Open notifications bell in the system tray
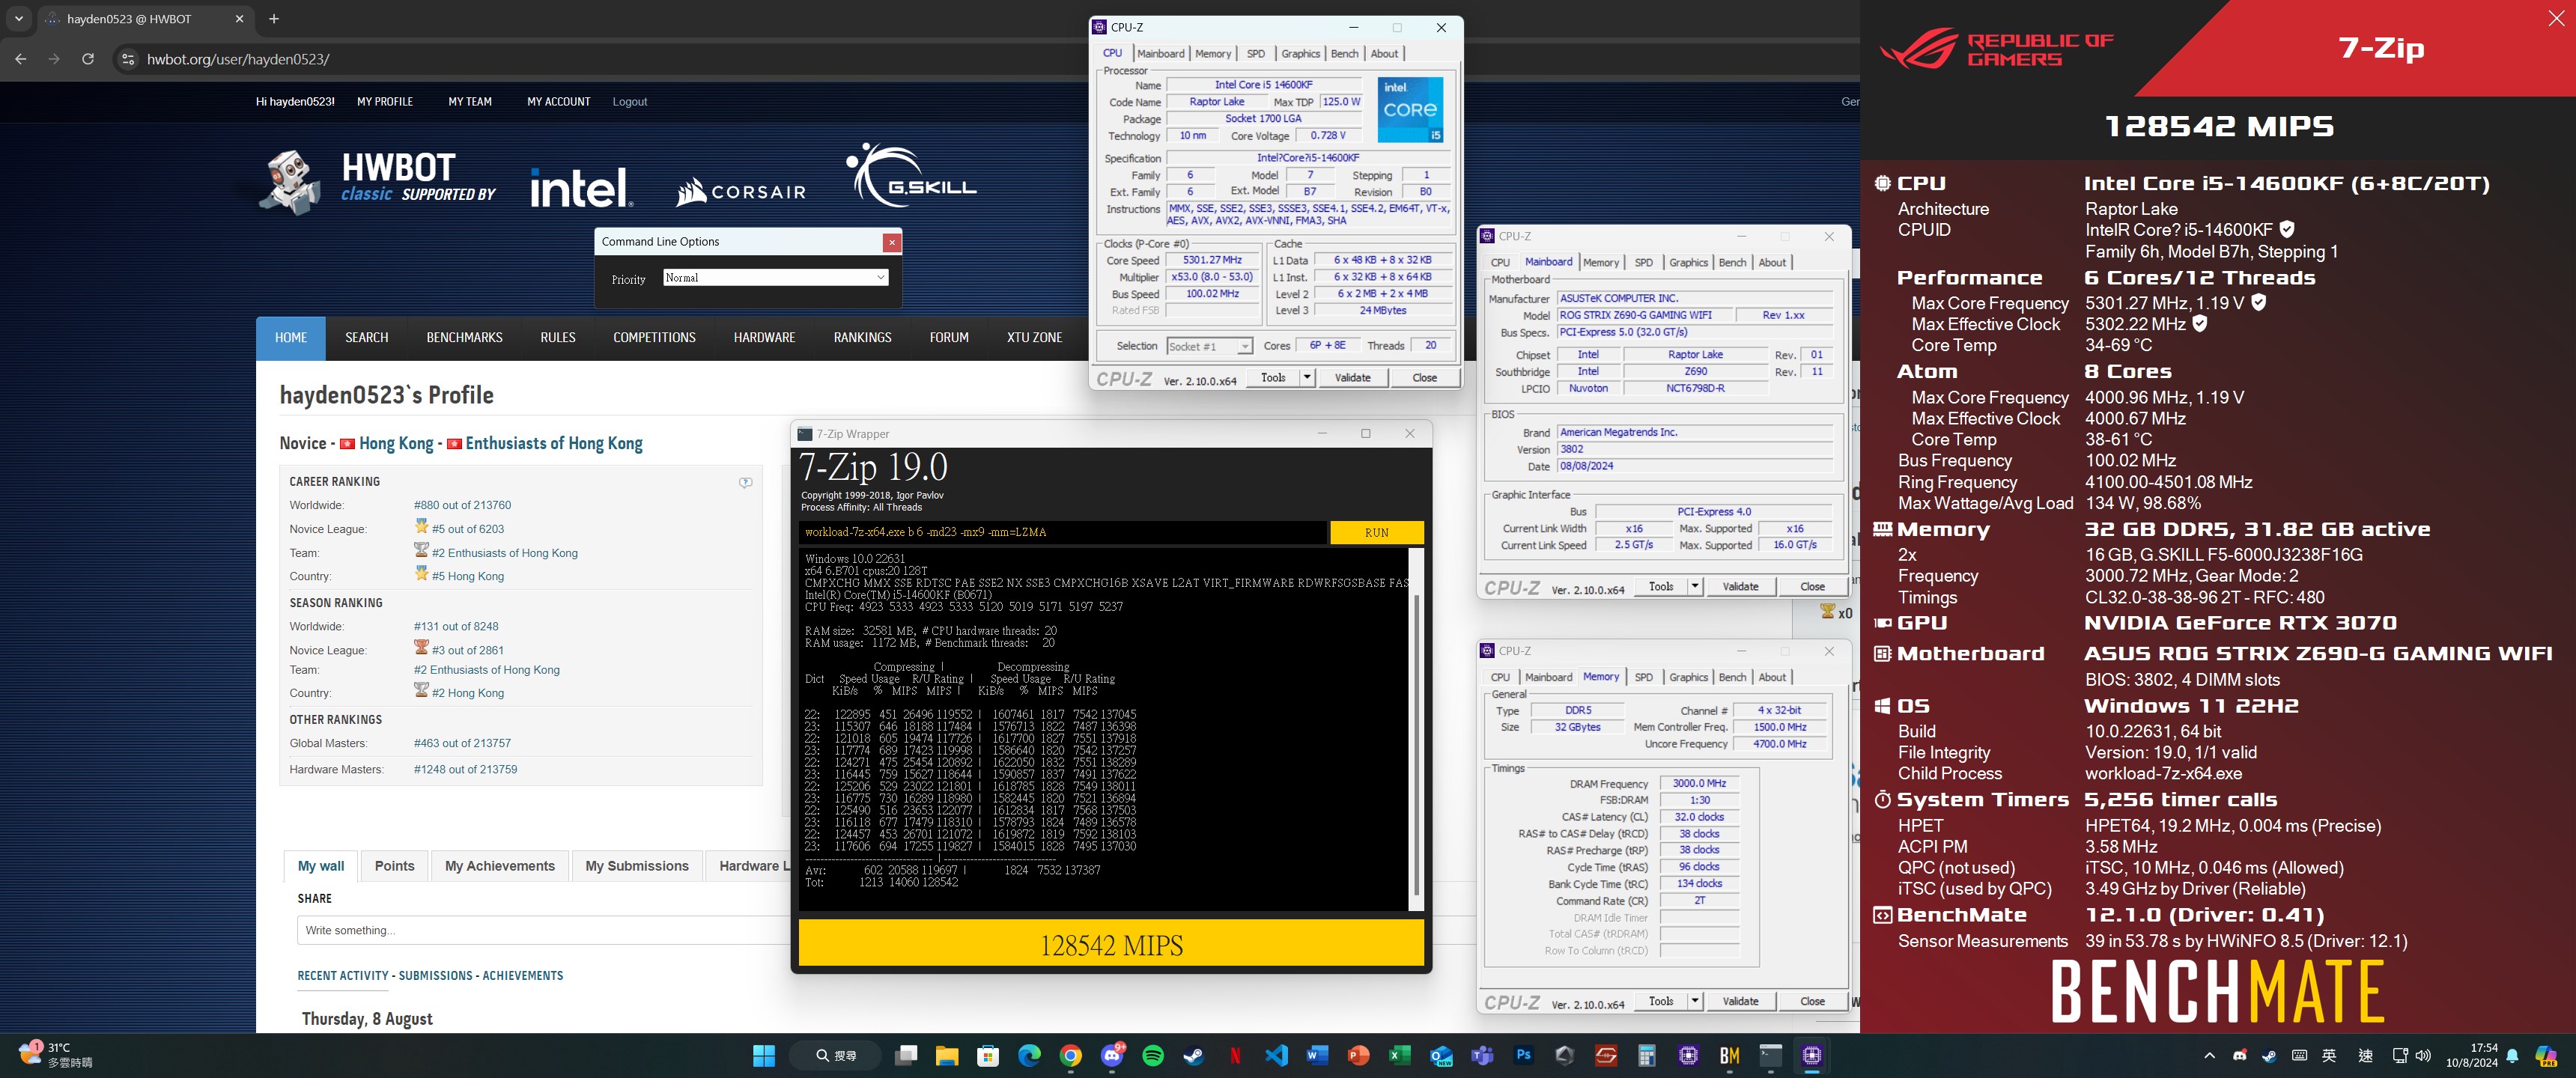The image size is (2576, 1078). point(2512,1056)
